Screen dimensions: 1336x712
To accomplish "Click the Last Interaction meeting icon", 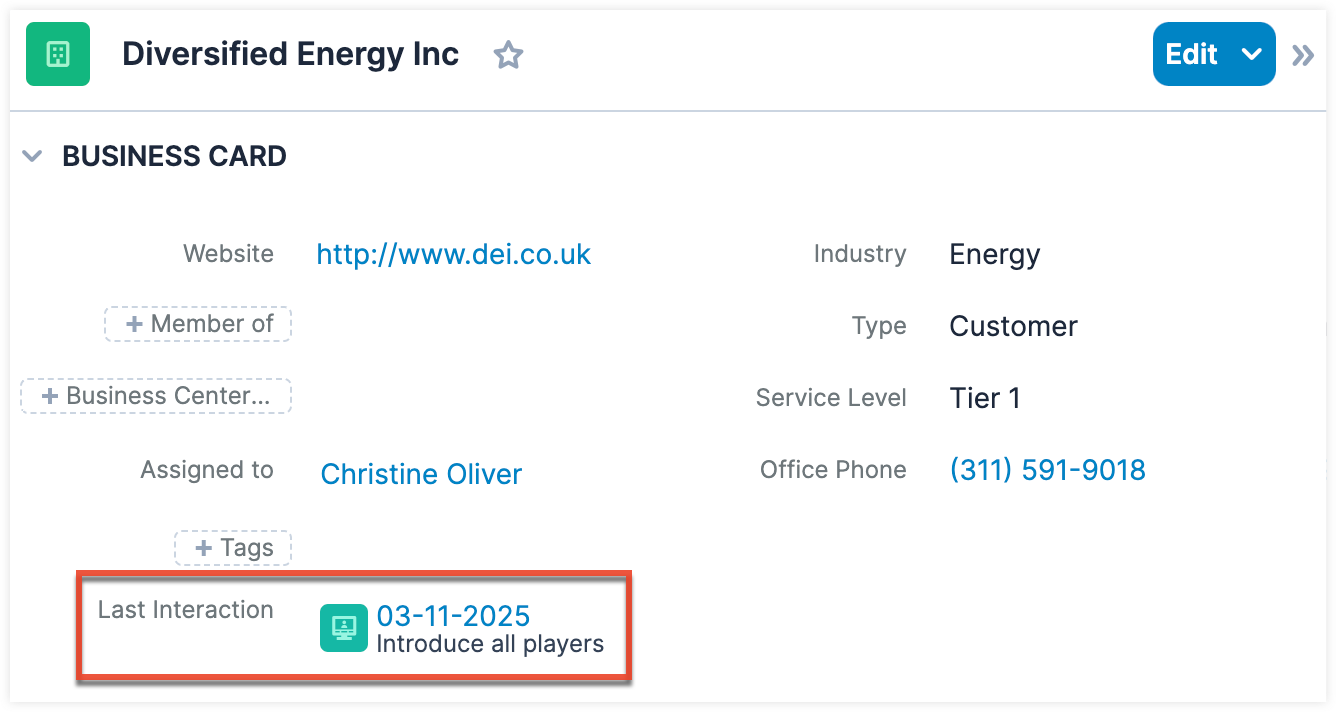I will coord(343,628).
